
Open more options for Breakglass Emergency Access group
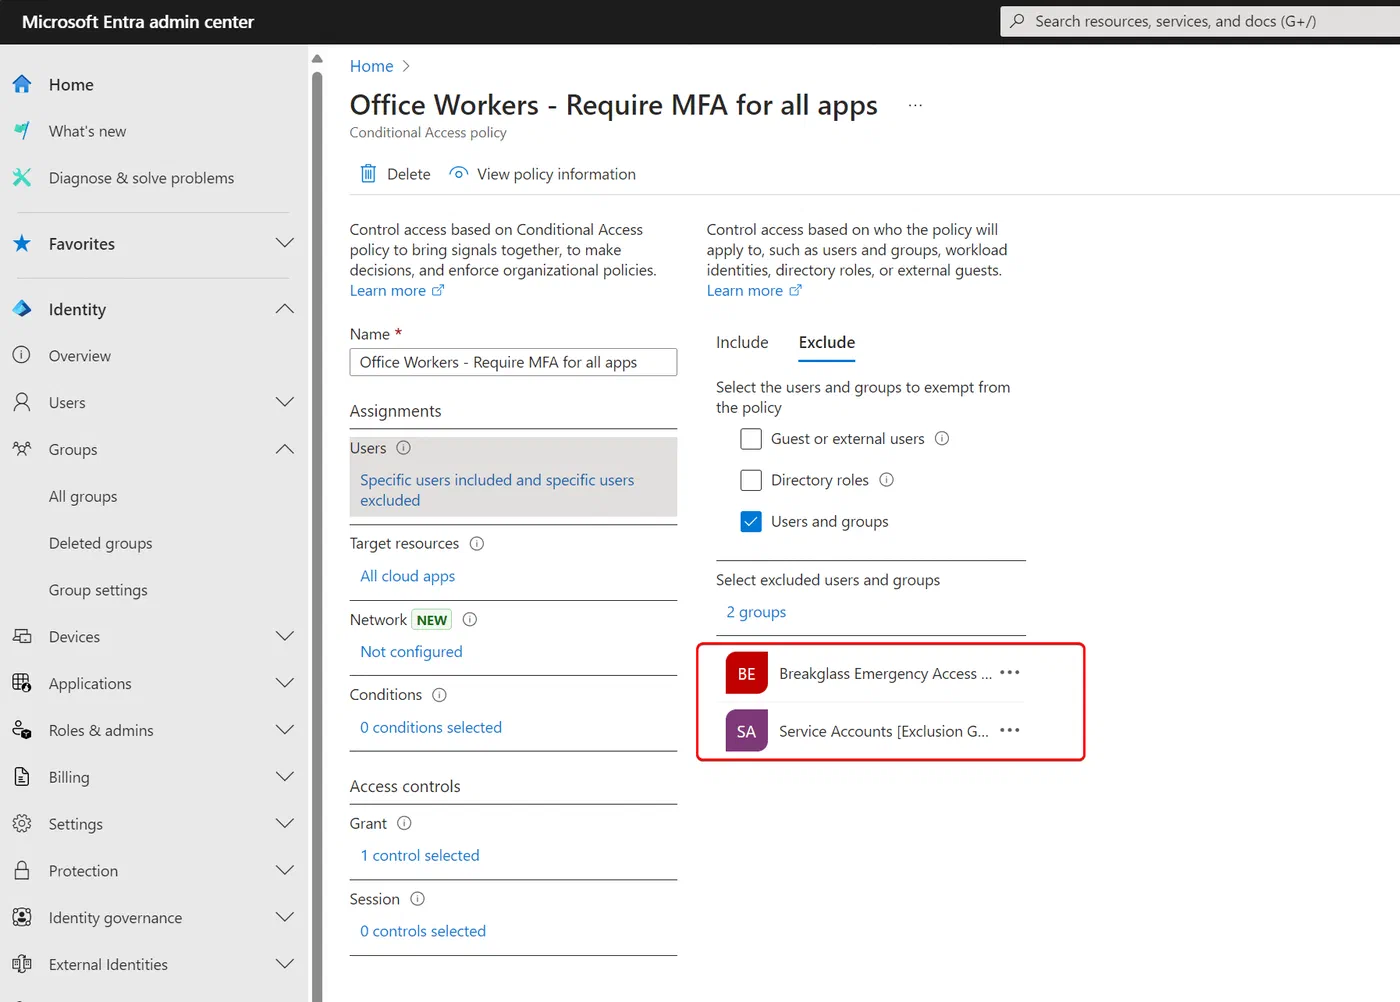point(1010,673)
